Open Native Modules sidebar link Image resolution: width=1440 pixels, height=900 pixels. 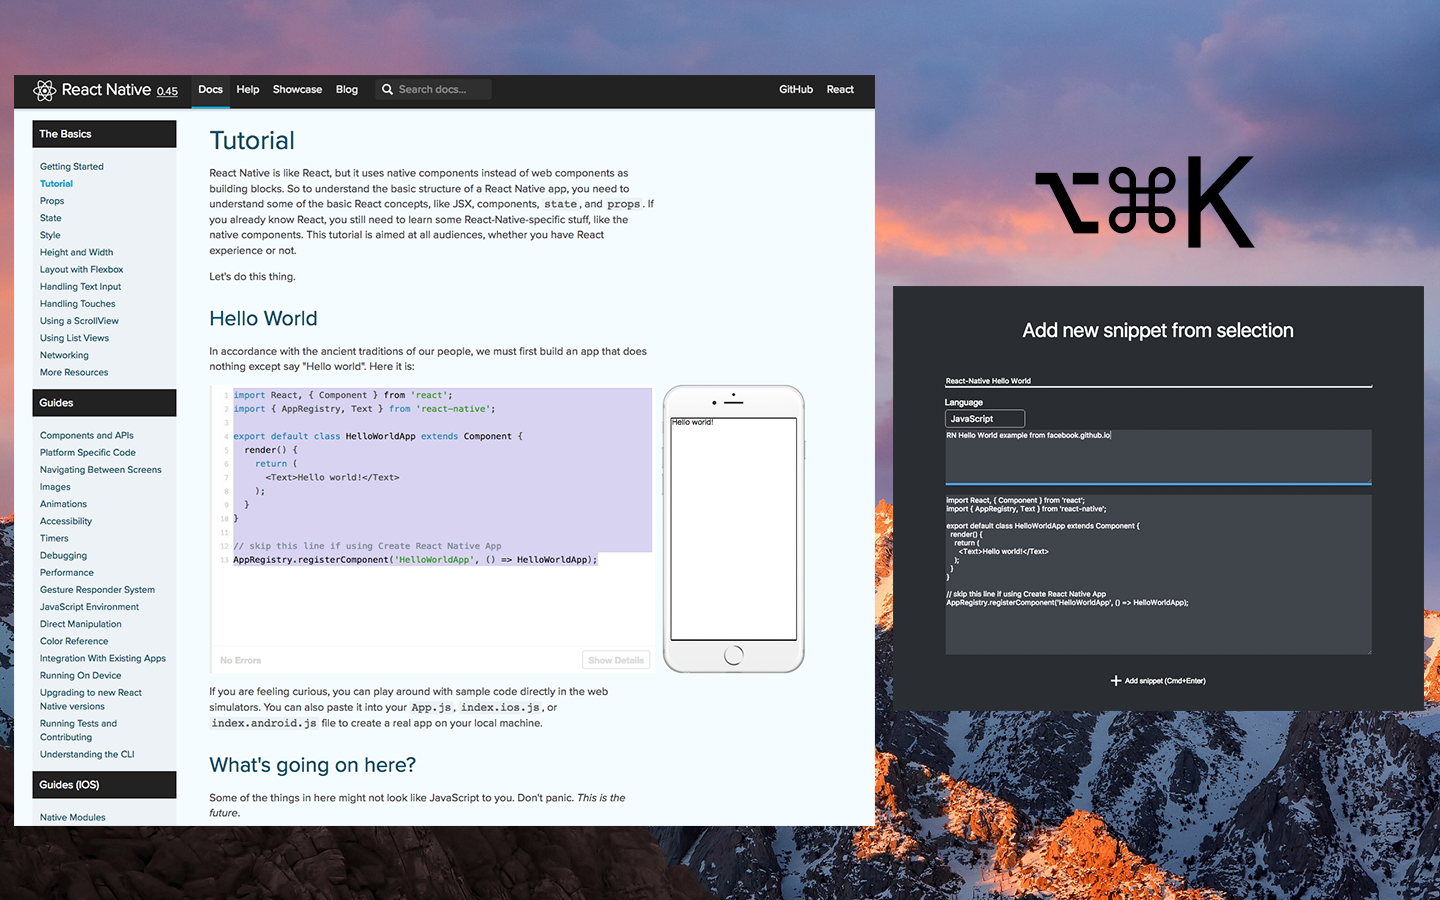pos(73,818)
